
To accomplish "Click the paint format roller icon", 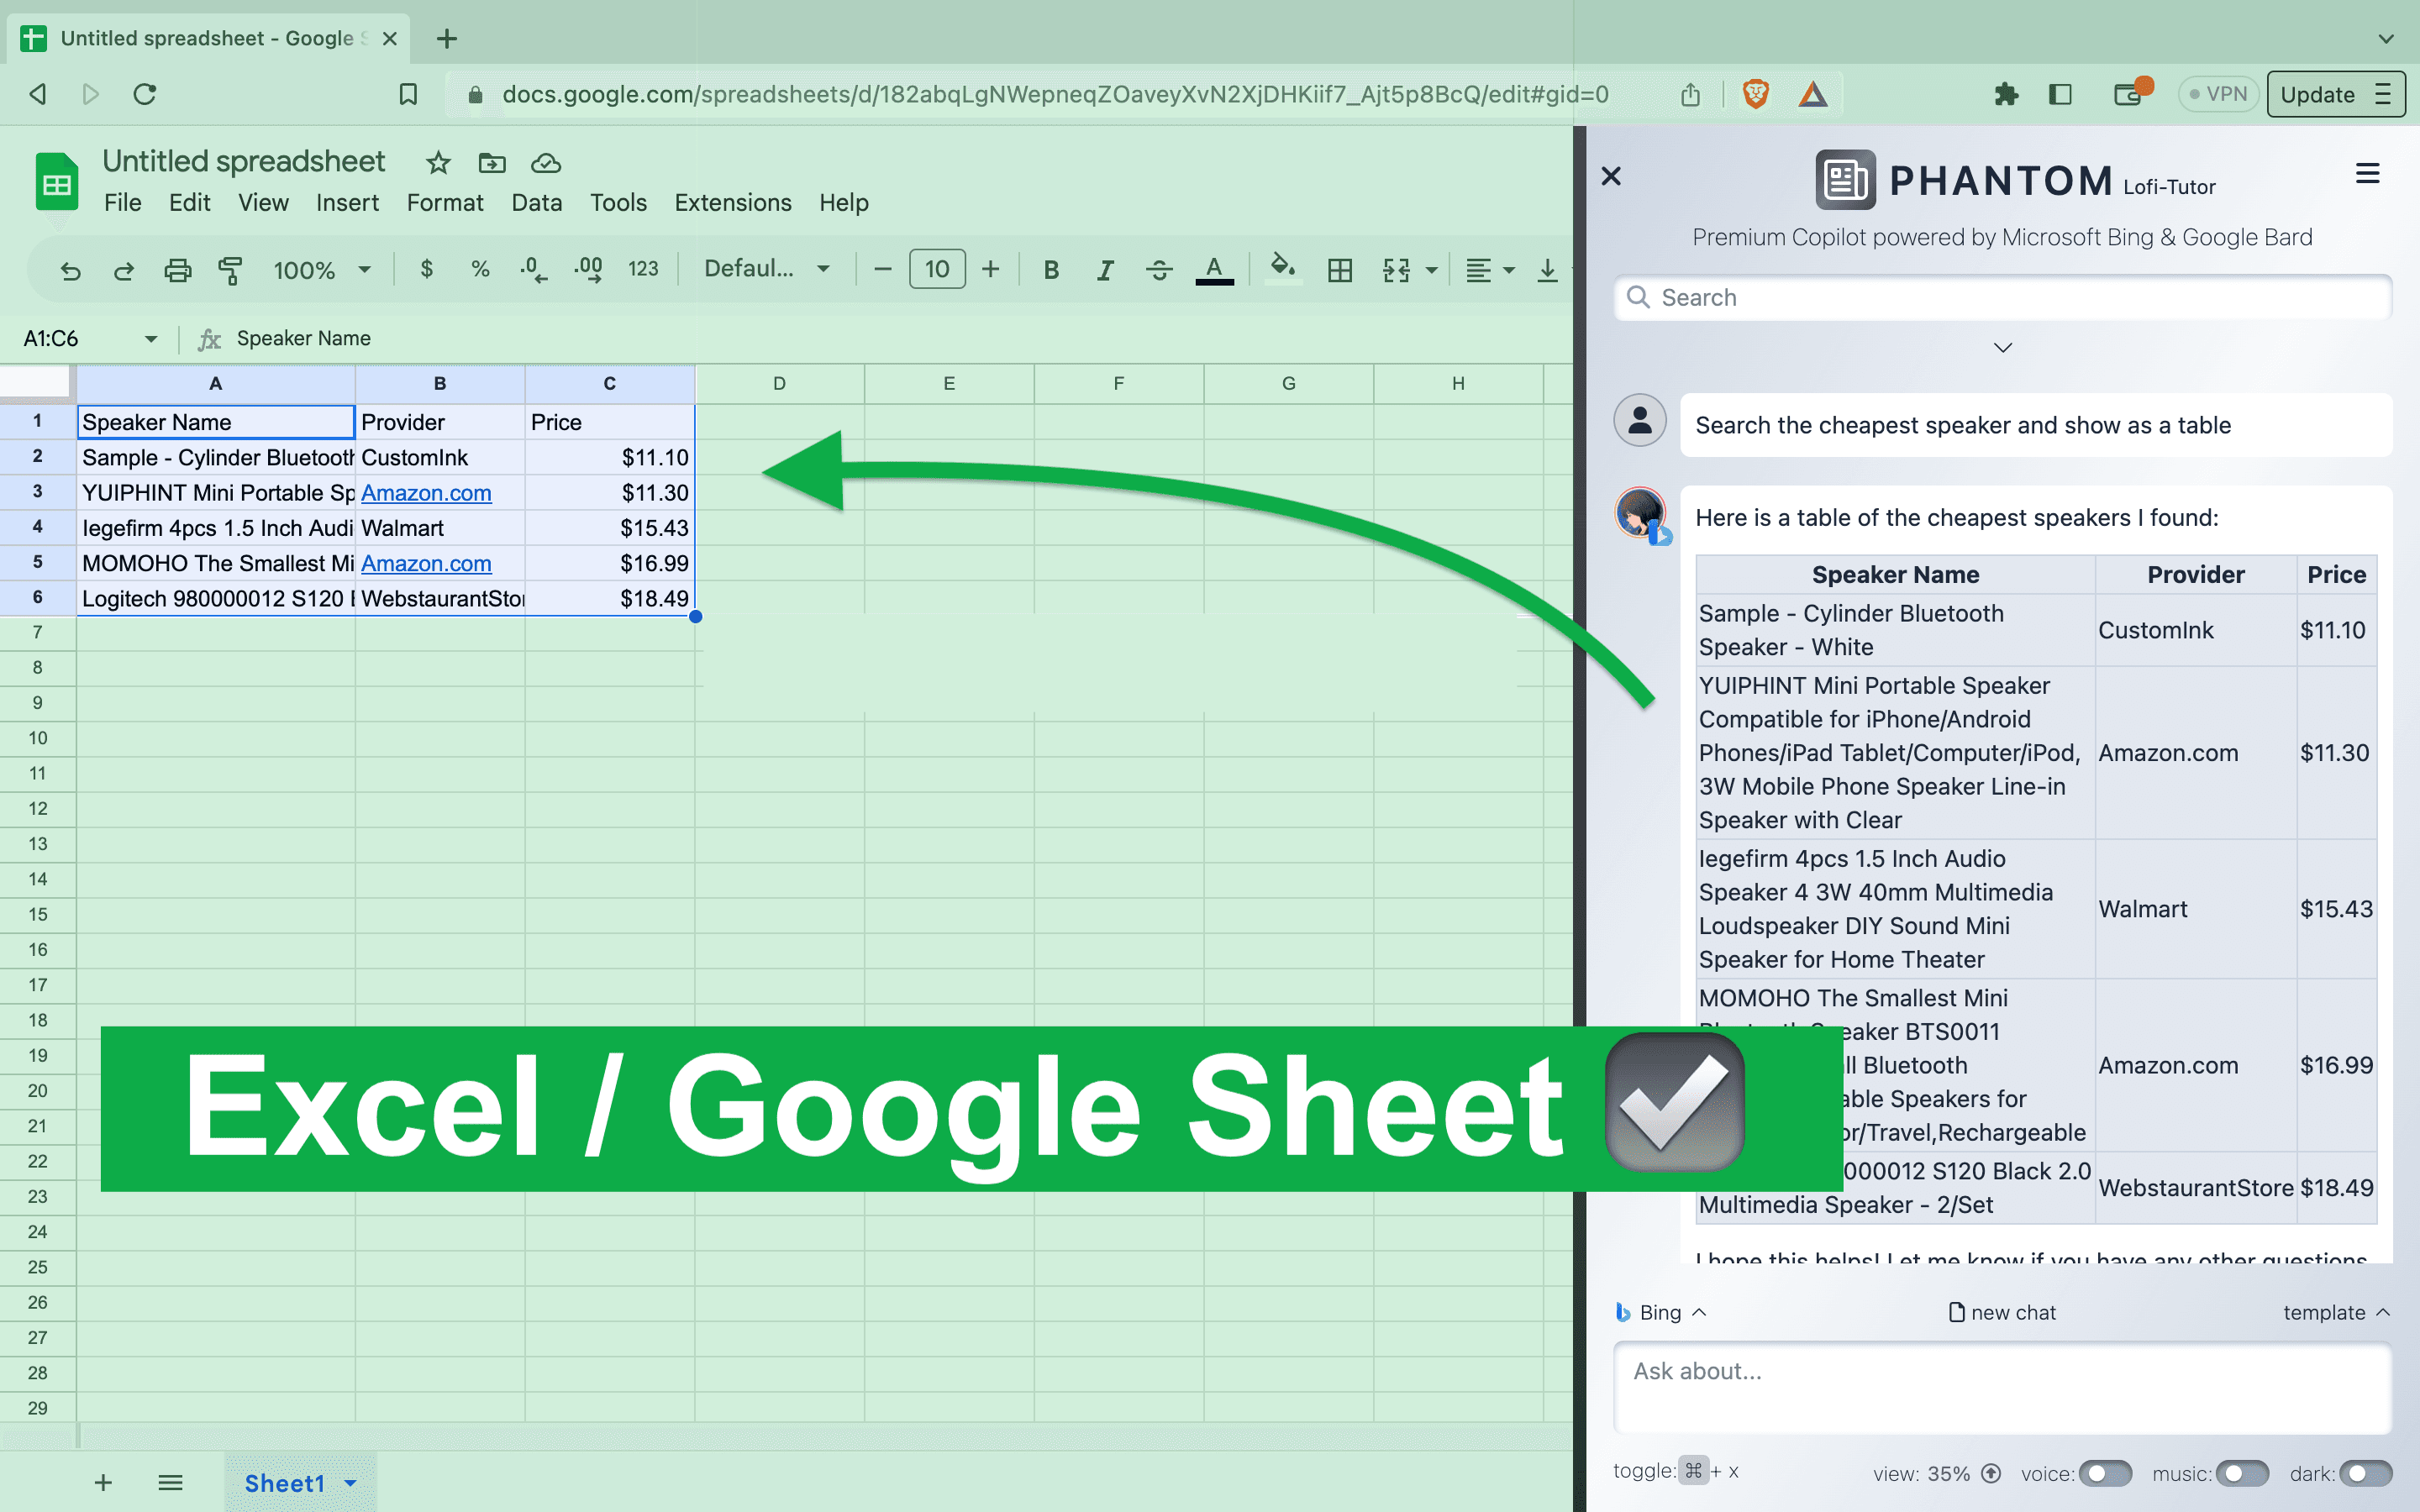I will click(230, 269).
